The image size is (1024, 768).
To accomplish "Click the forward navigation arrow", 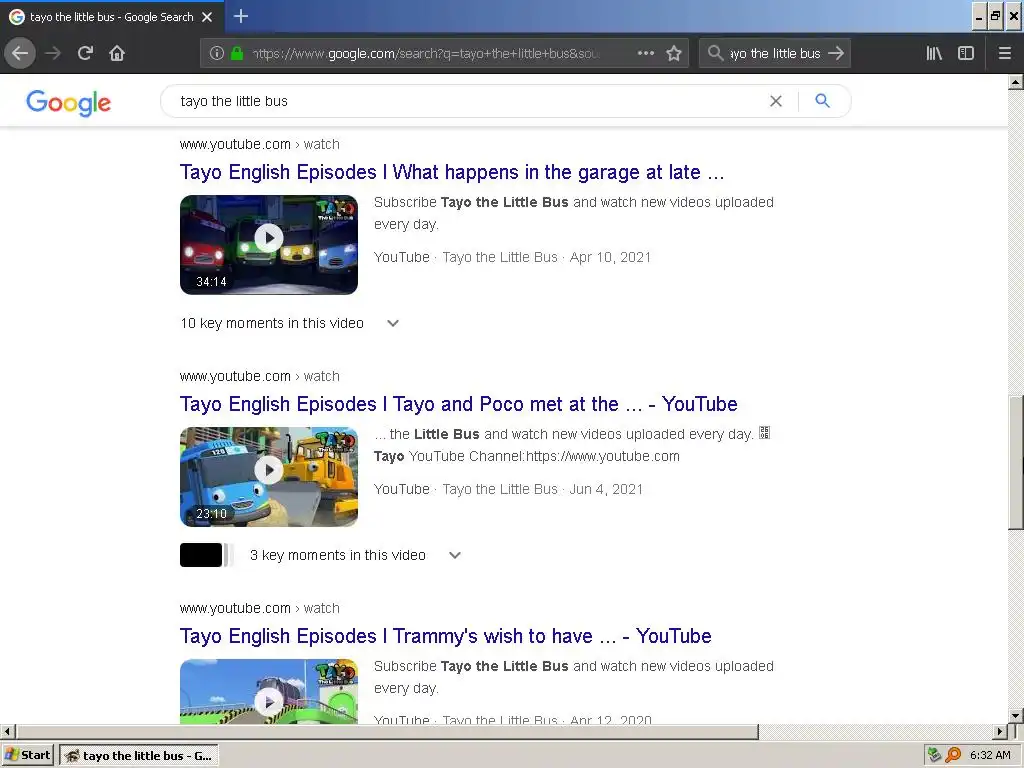I will click(x=53, y=53).
